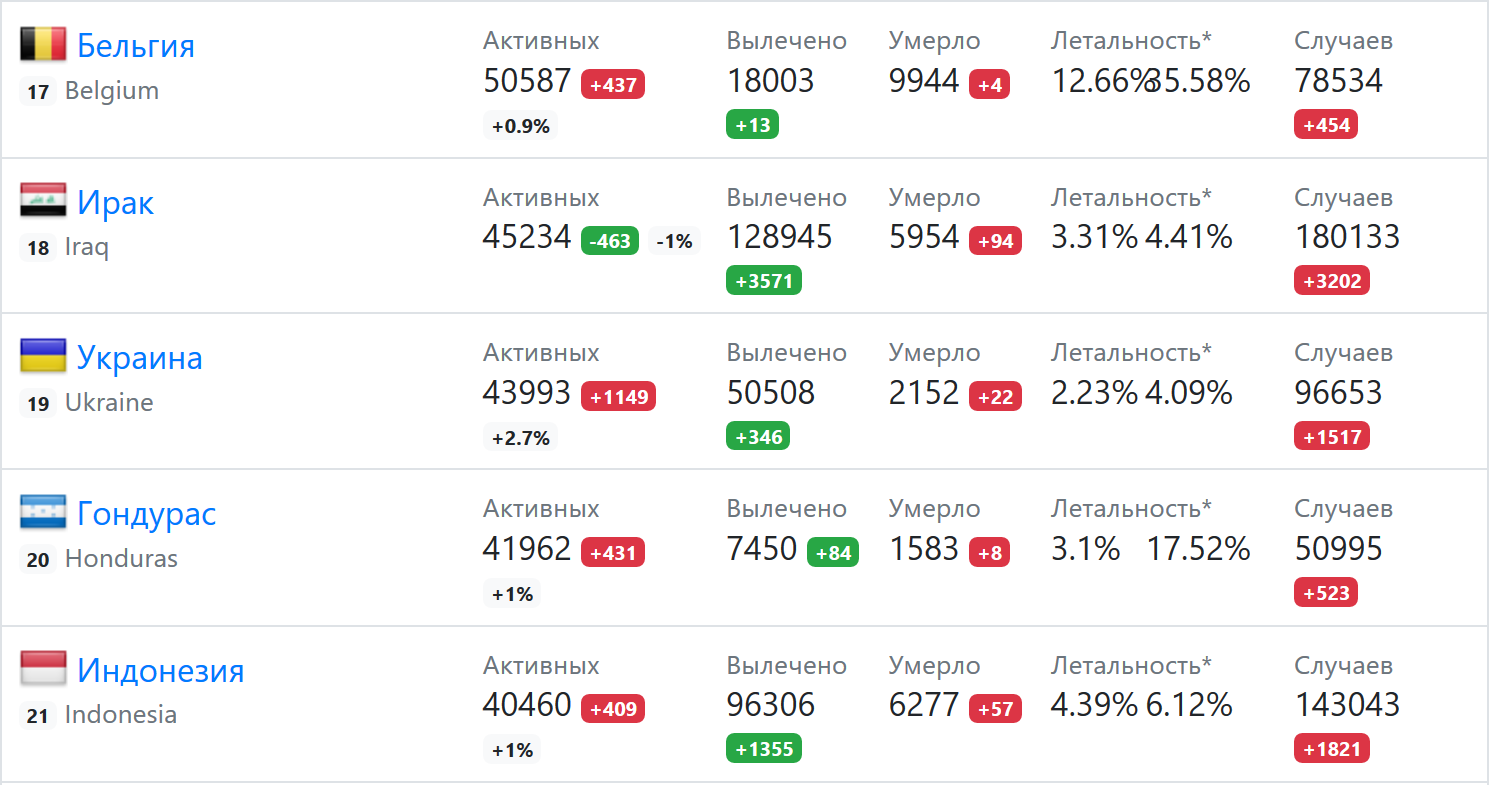Screen dimensions: 1489x785
Task: Click the Ukraine flag icon
Action: tap(43, 356)
